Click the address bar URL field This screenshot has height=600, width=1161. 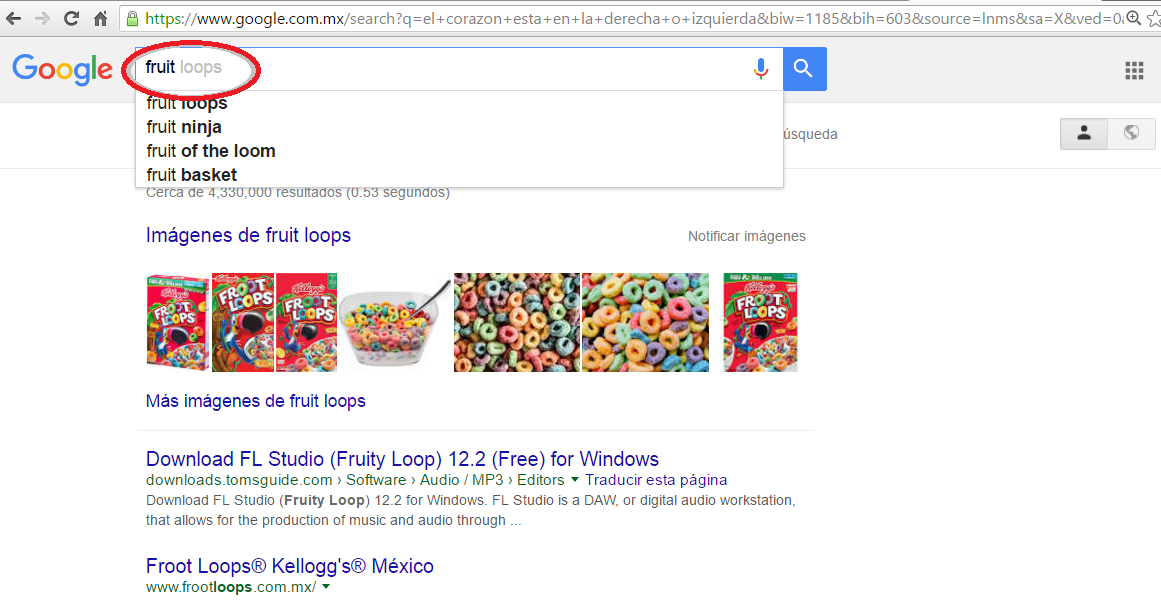tap(633, 19)
